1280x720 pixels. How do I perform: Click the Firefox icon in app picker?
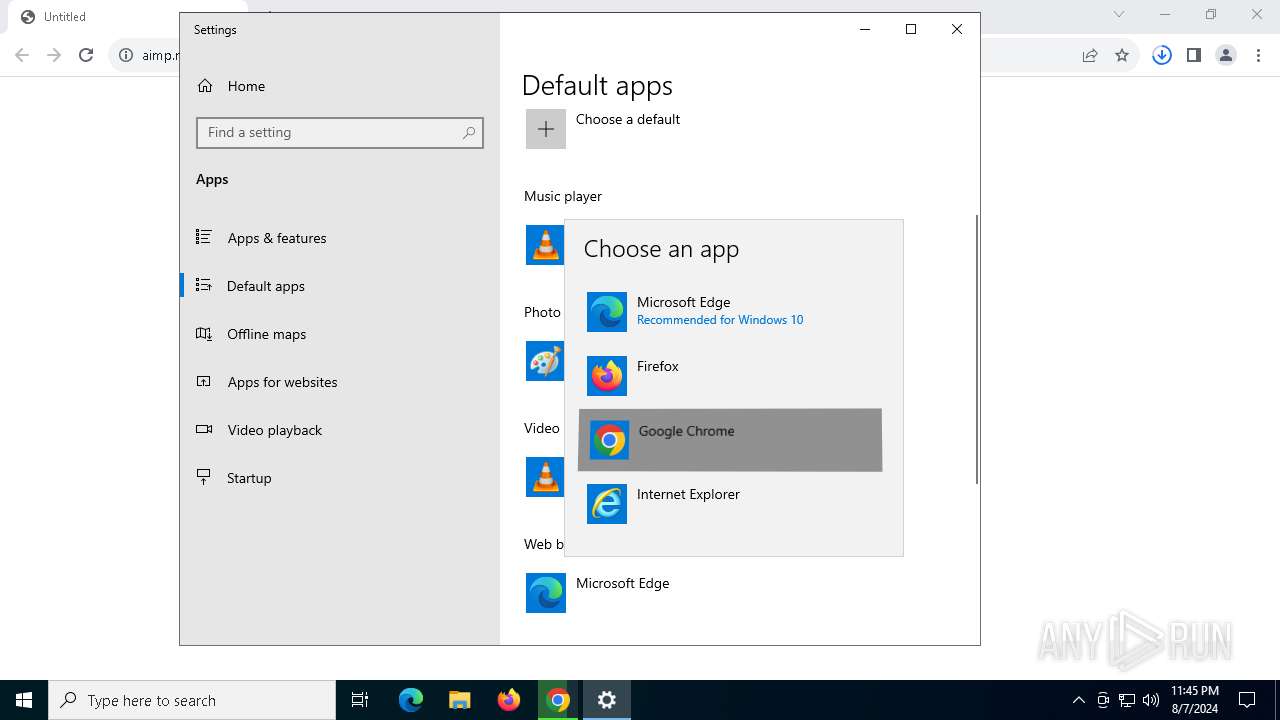tap(607, 376)
